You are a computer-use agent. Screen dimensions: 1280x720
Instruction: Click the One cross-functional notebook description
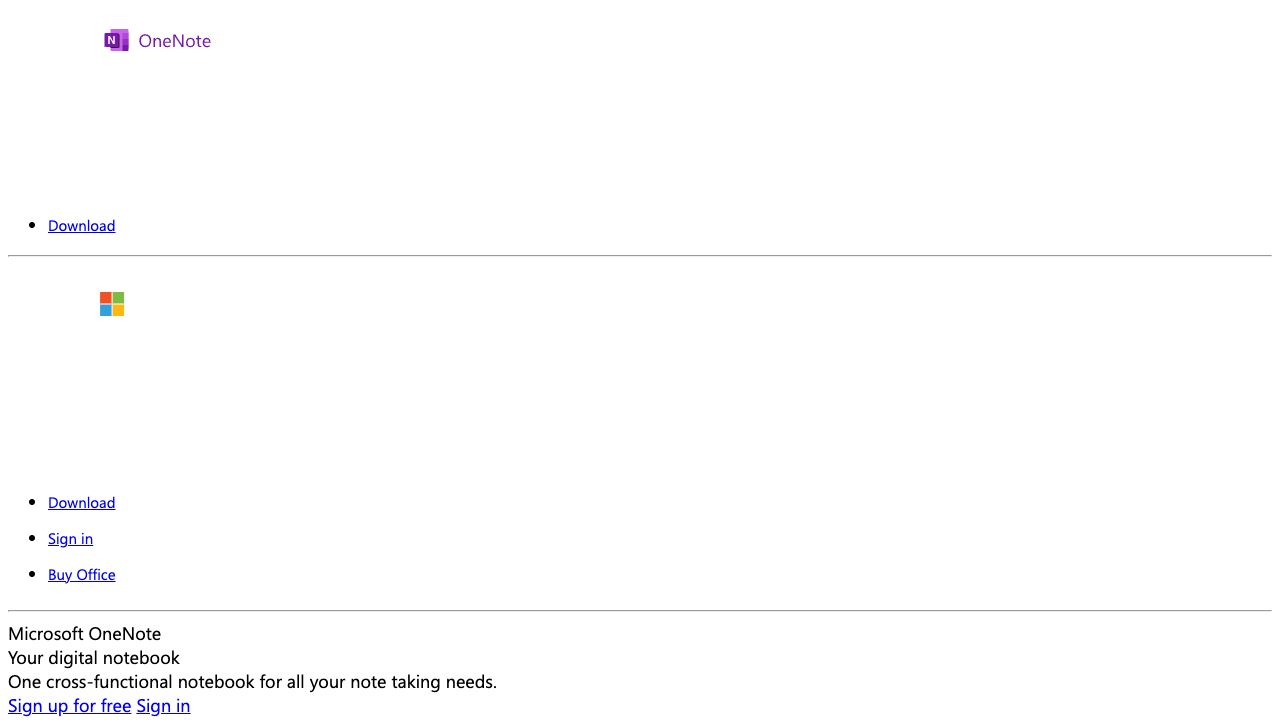[252, 682]
